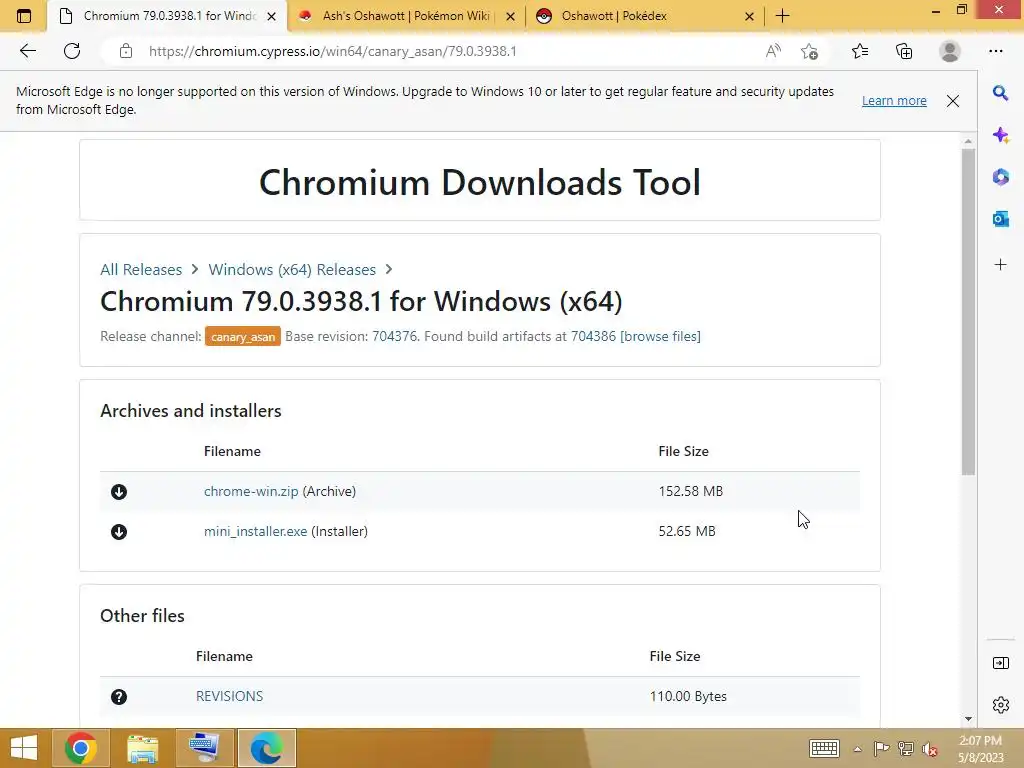Open the computer icon in taskbar
This screenshot has height=768, width=1024.
pyautogui.click(x=204, y=748)
